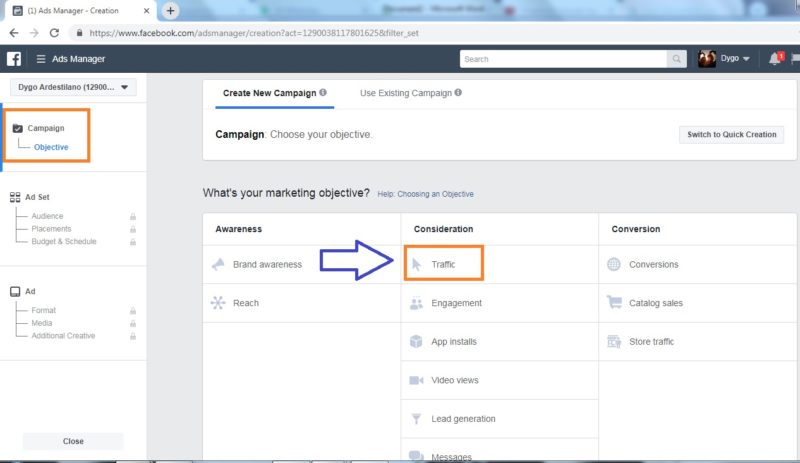Go forward in browser
Viewport: 800px width, 463px height.
(34, 33)
